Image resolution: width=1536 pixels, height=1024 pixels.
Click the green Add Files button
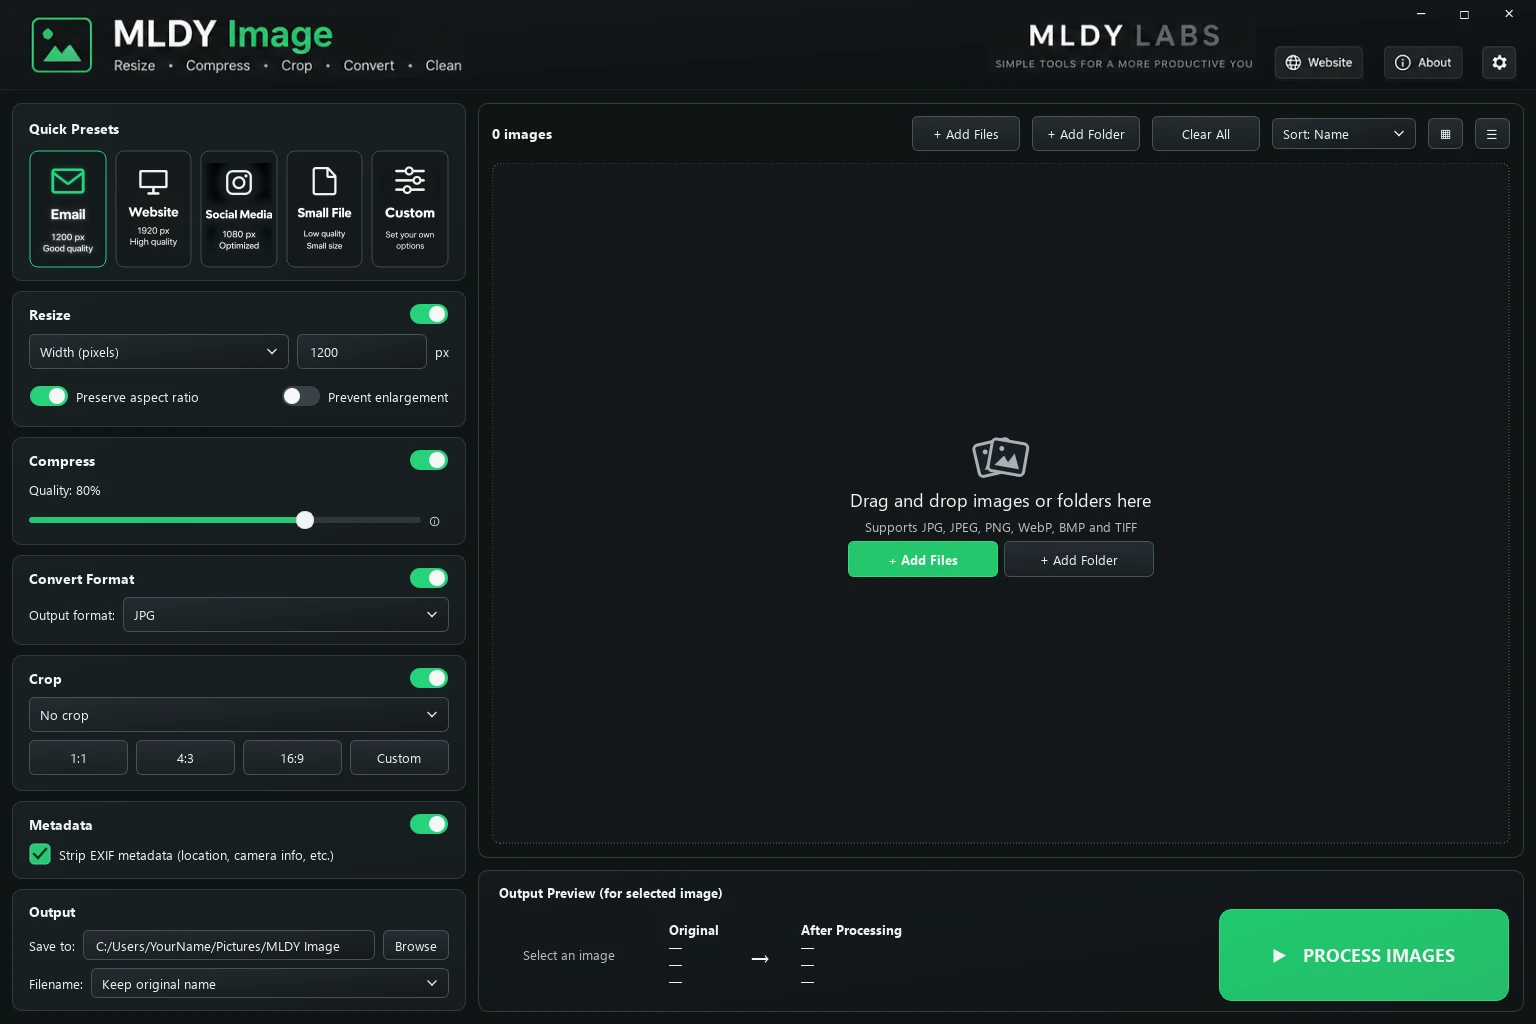(x=923, y=560)
